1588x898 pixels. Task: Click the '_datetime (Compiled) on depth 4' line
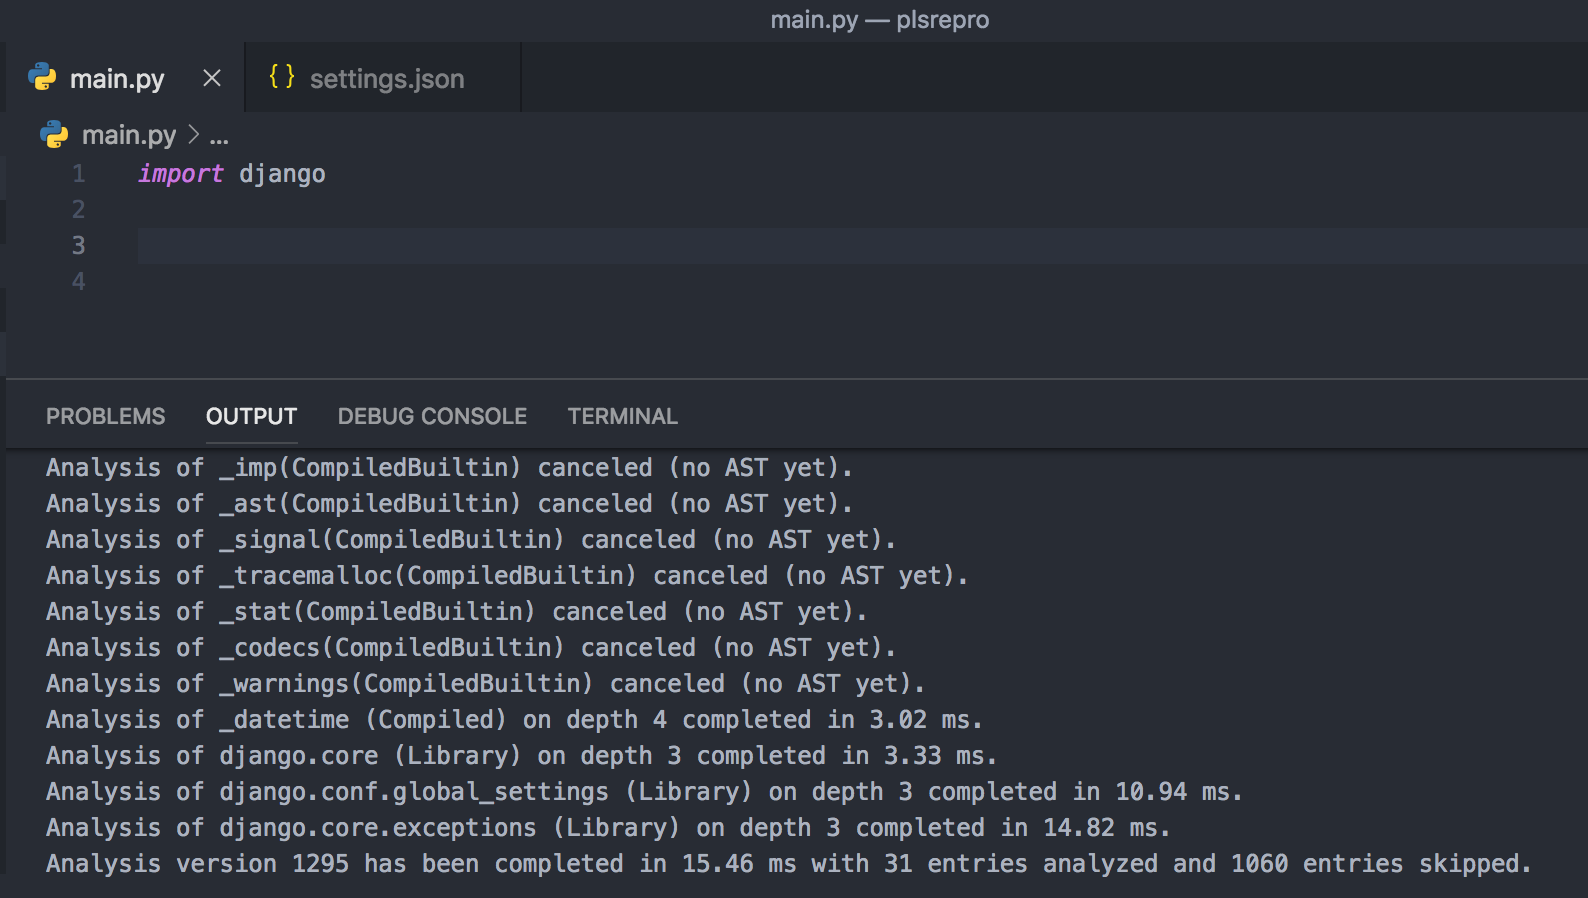point(514,720)
